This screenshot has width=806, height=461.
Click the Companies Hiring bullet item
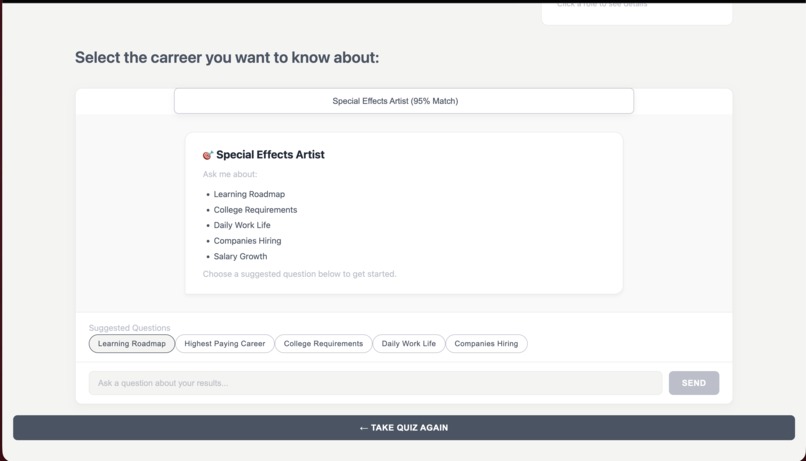click(x=247, y=241)
